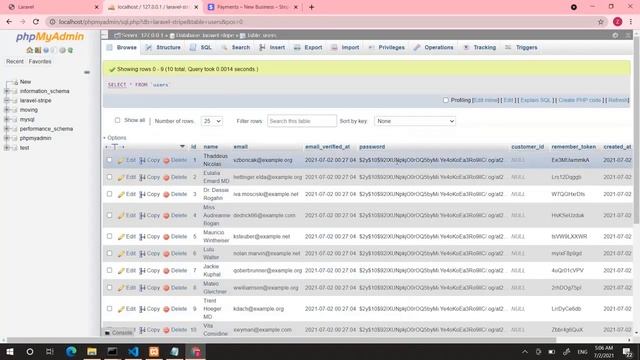
Task: Open Microsoft Edge from the taskbar
Action: (x=71, y=351)
